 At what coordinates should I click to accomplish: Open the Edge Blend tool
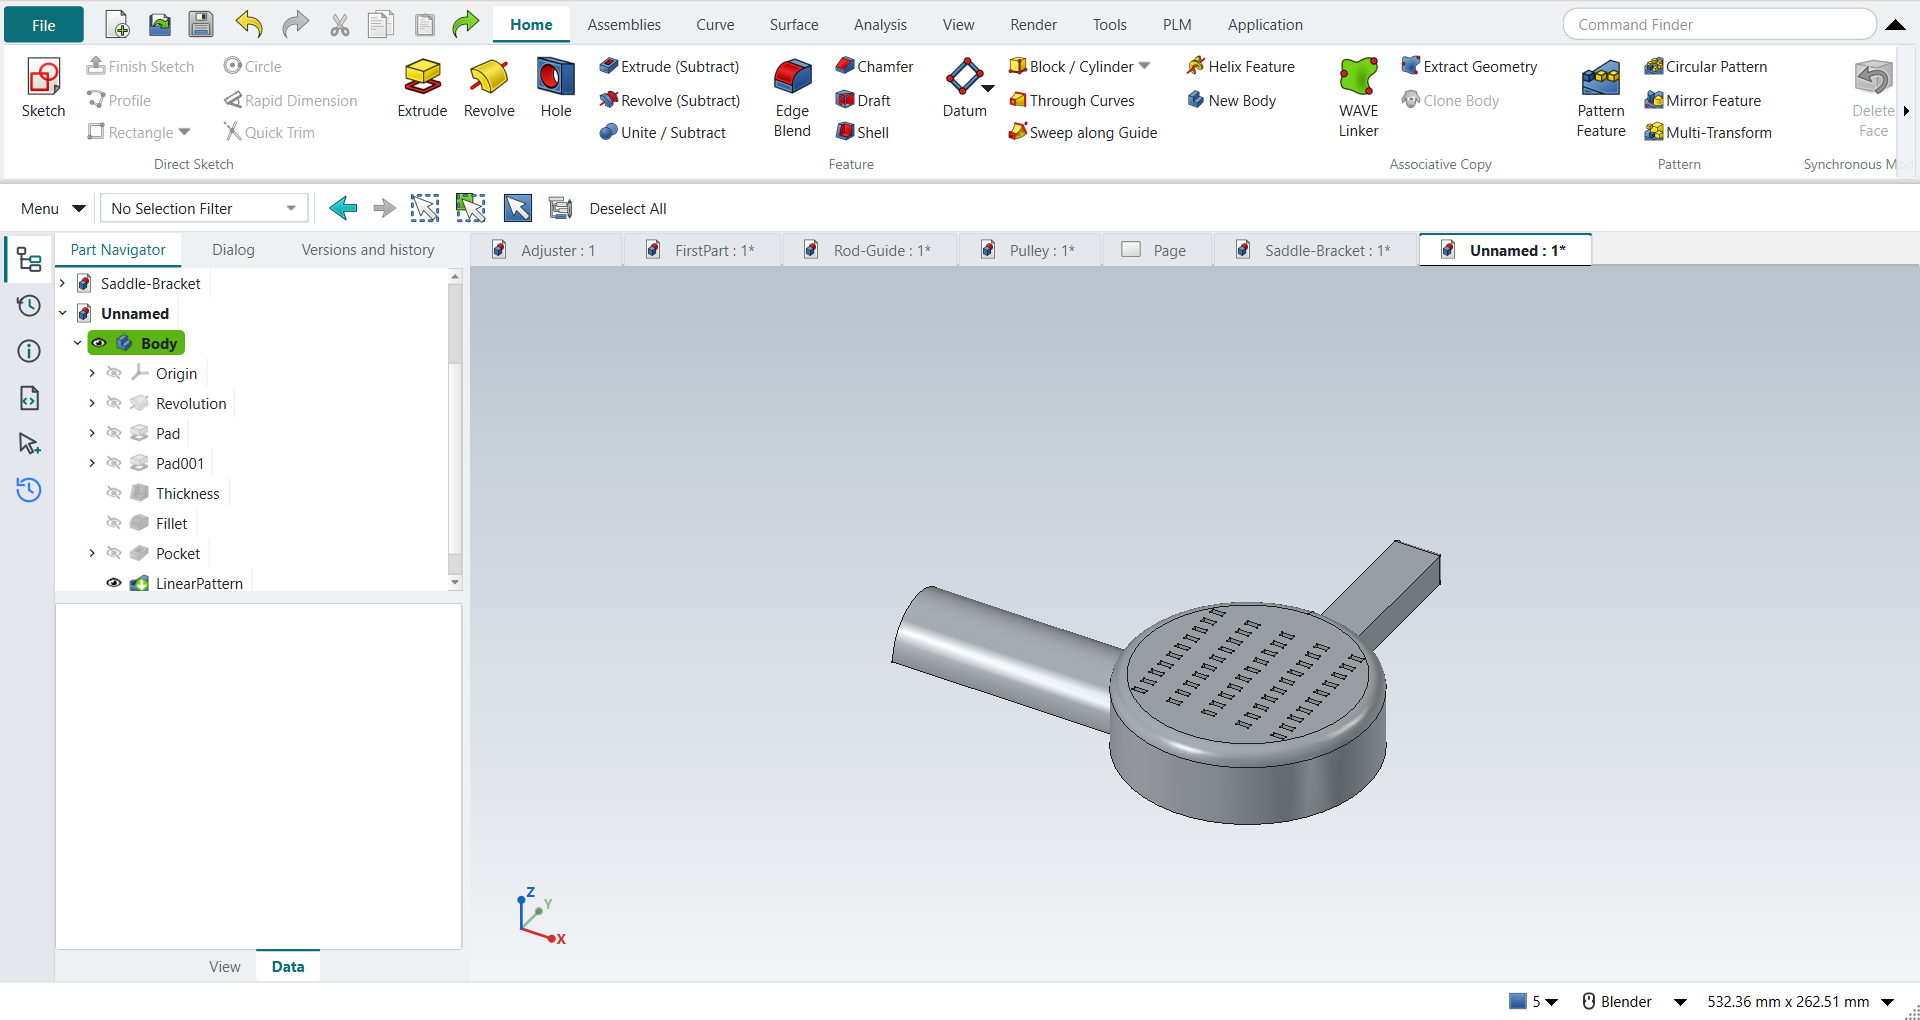(792, 98)
